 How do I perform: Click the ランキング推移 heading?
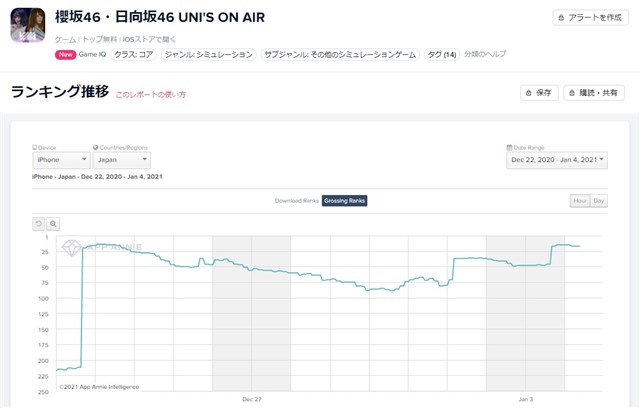(x=60, y=91)
